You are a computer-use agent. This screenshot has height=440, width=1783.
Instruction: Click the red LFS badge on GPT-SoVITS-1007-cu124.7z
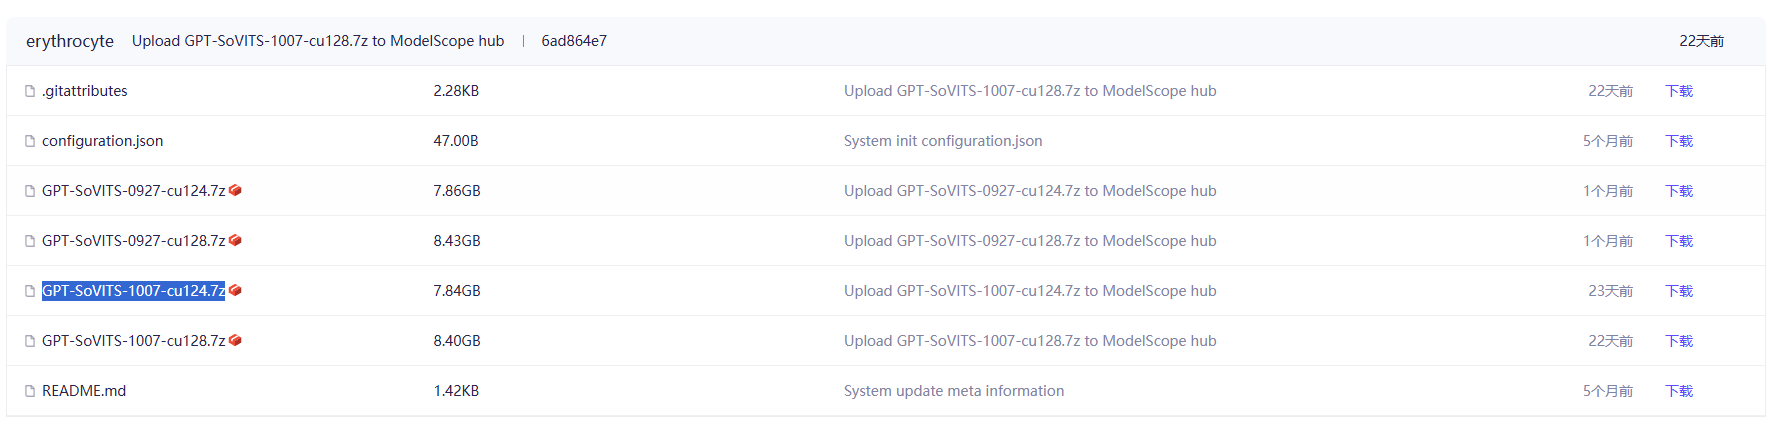[x=235, y=290]
